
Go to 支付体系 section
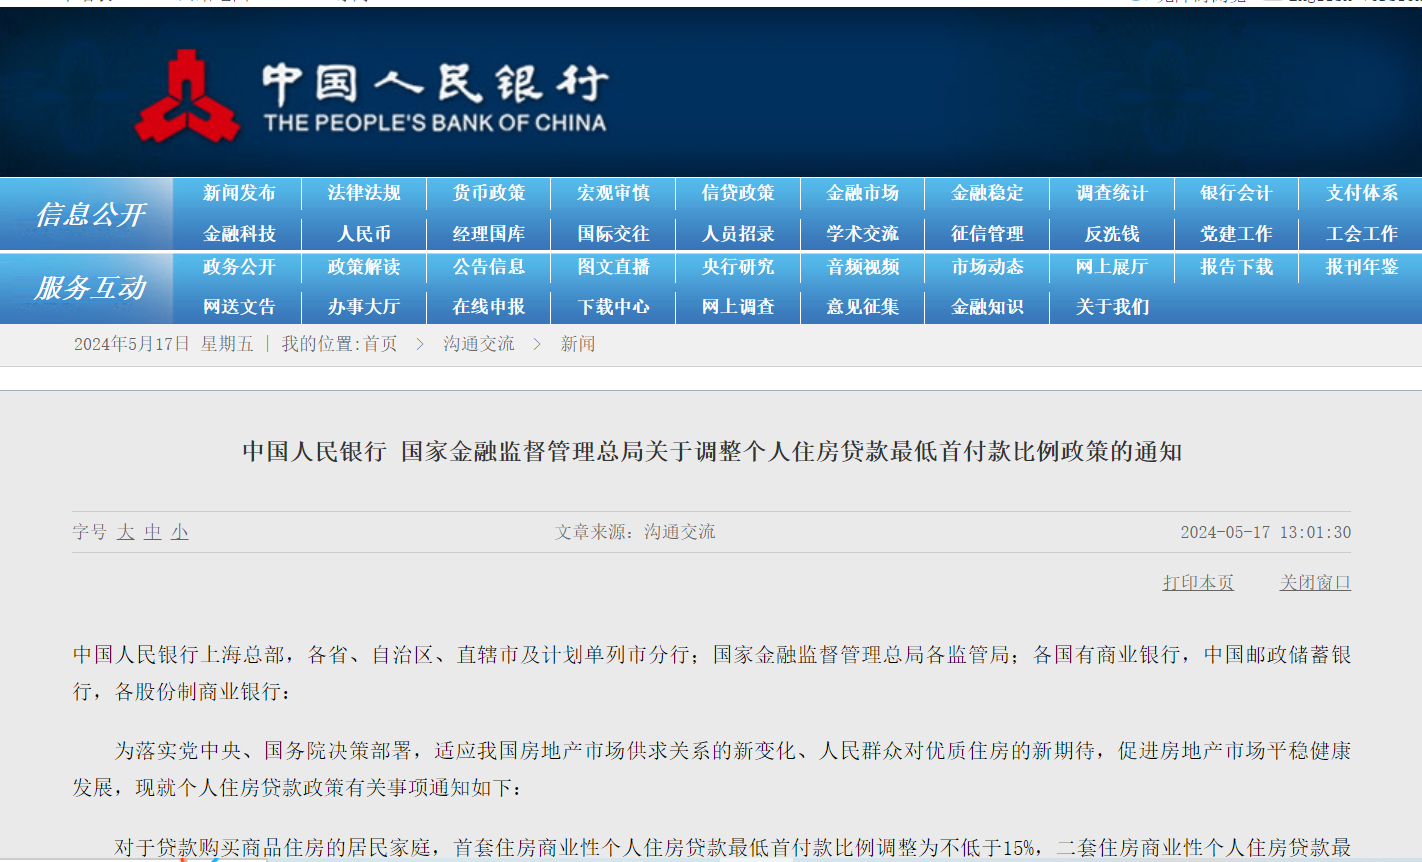[x=1362, y=193]
